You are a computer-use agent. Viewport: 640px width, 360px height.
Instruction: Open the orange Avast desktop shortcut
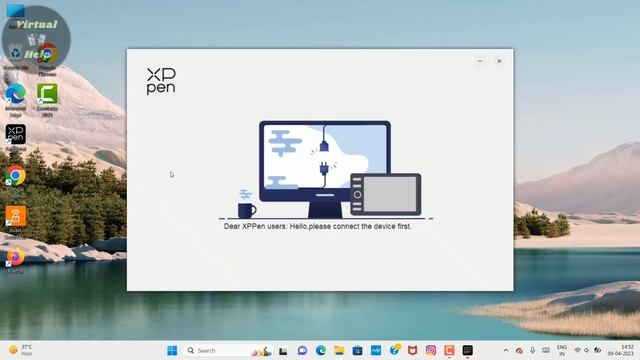16,221
